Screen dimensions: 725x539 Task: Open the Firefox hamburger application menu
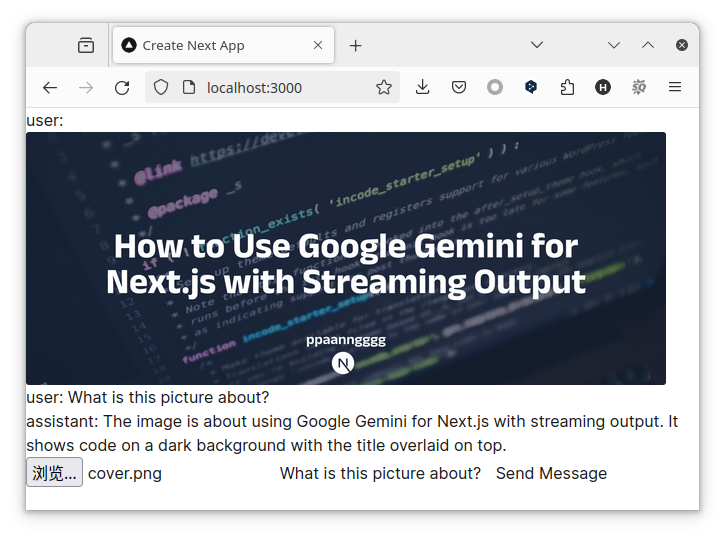tap(675, 87)
